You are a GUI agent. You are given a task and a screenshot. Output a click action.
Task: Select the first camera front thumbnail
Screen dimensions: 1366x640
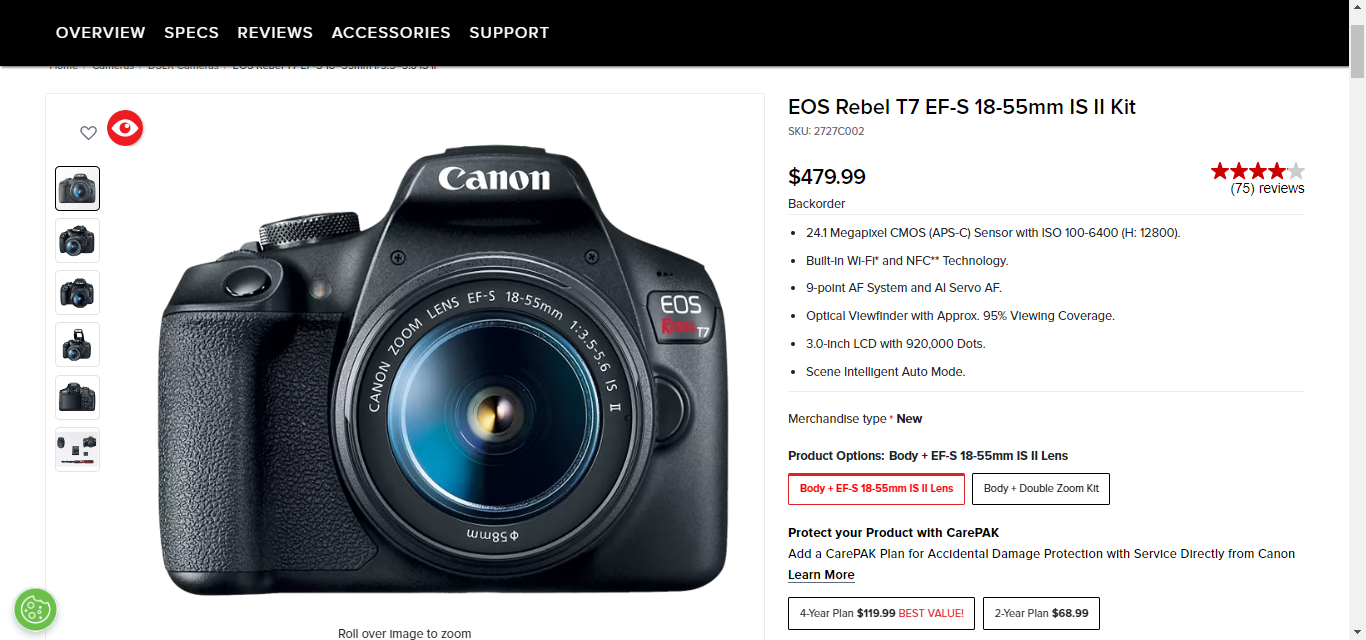click(77, 188)
